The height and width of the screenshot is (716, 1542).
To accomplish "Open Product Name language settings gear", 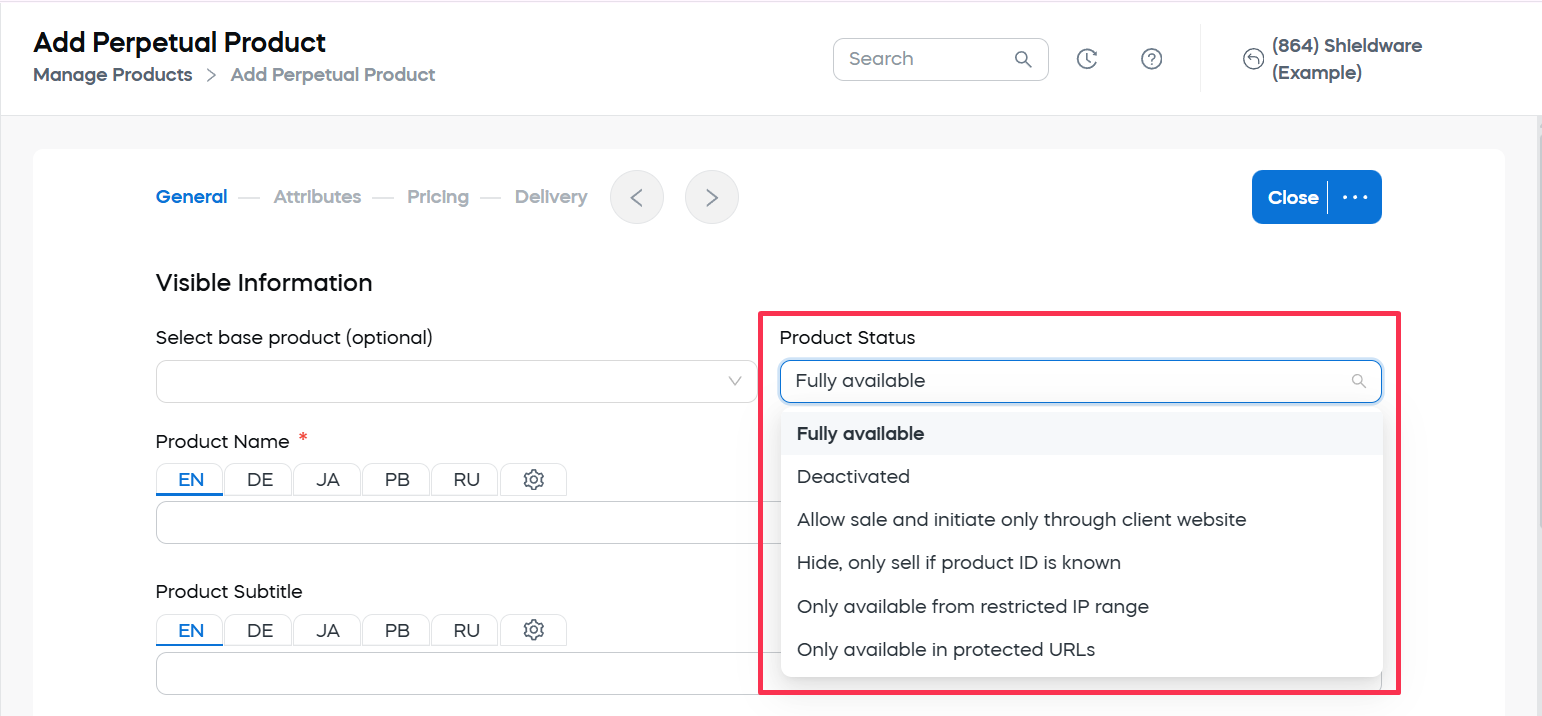I will pos(533,480).
